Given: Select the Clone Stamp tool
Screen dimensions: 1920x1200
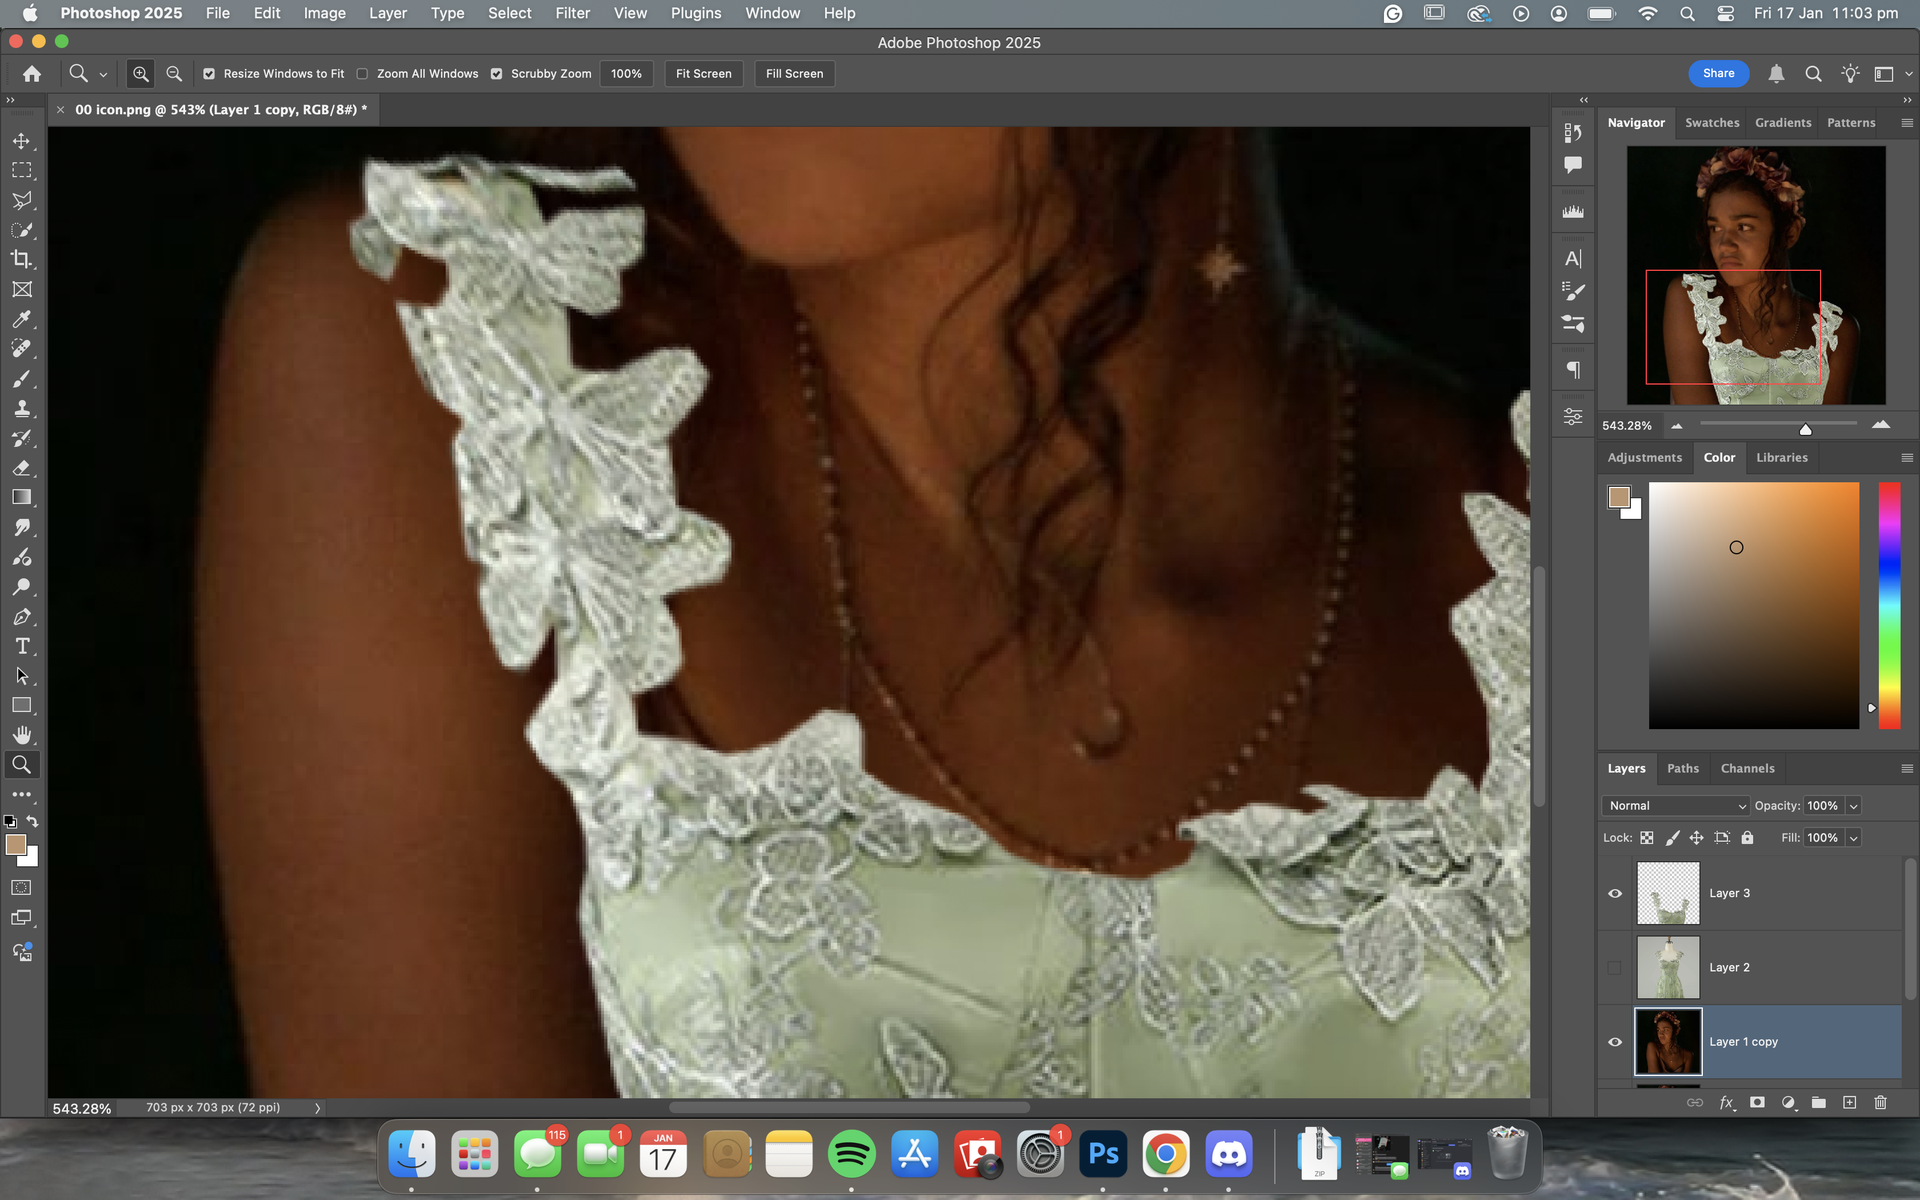Looking at the screenshot, I should (21, 408).
